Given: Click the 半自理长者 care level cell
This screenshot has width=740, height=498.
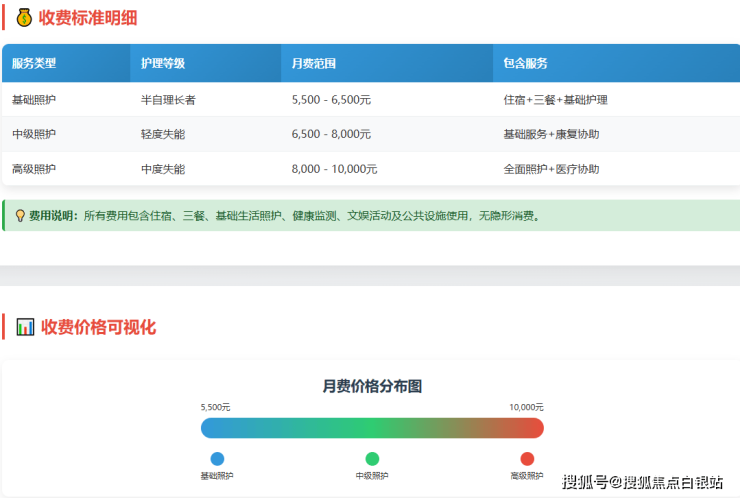Looking at the screenshot, I should tap(168, 100).
